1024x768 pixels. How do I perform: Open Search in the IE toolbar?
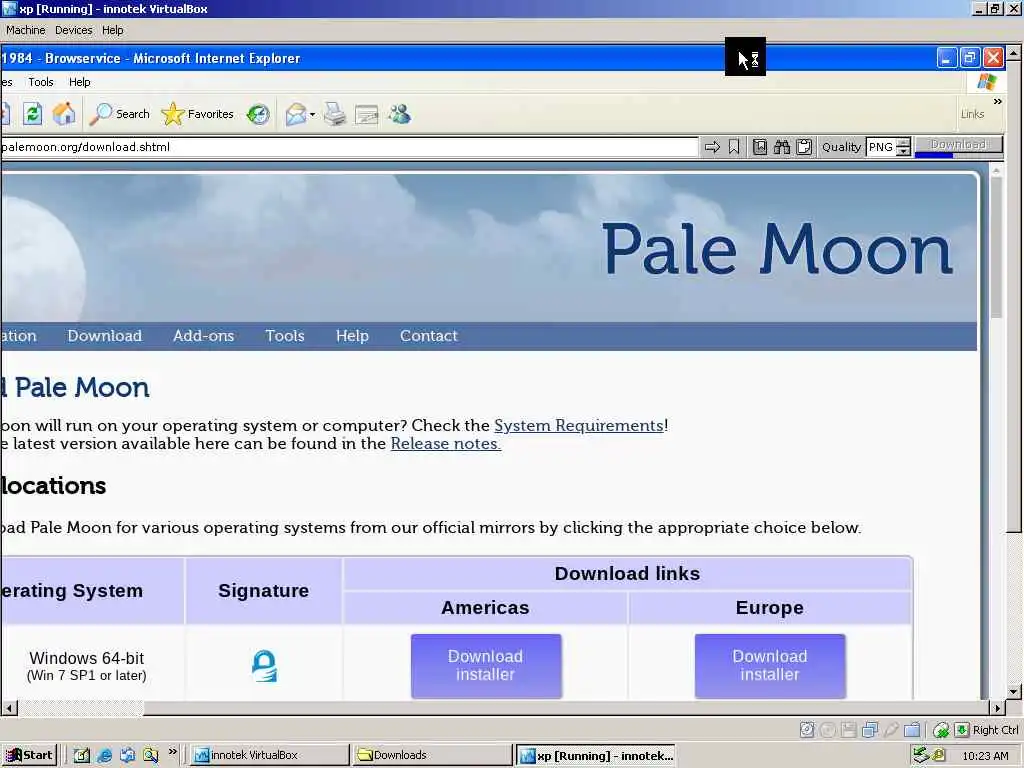click(120, 114)
